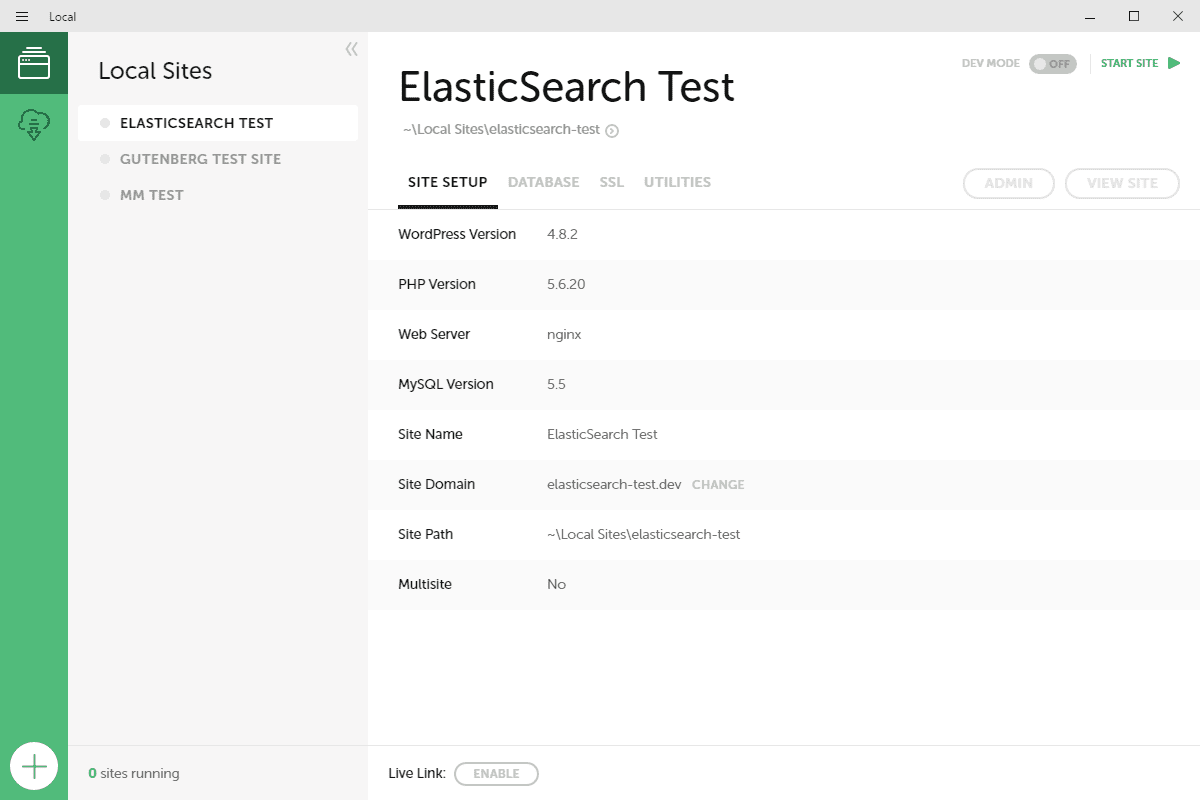
Task: Open the Utilities tab
Action: (x=677, y=182)
